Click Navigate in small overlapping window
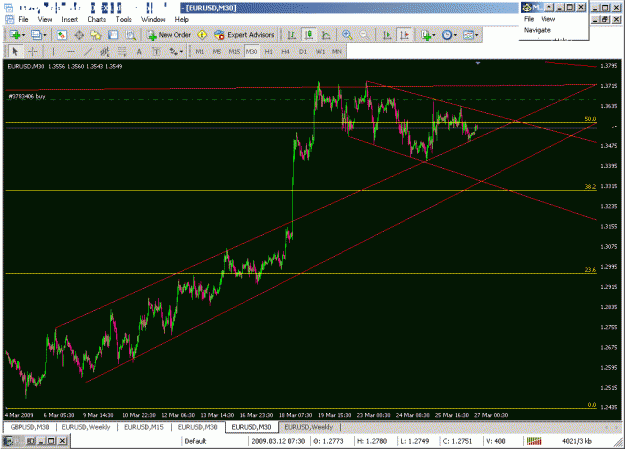 point(537,30)
